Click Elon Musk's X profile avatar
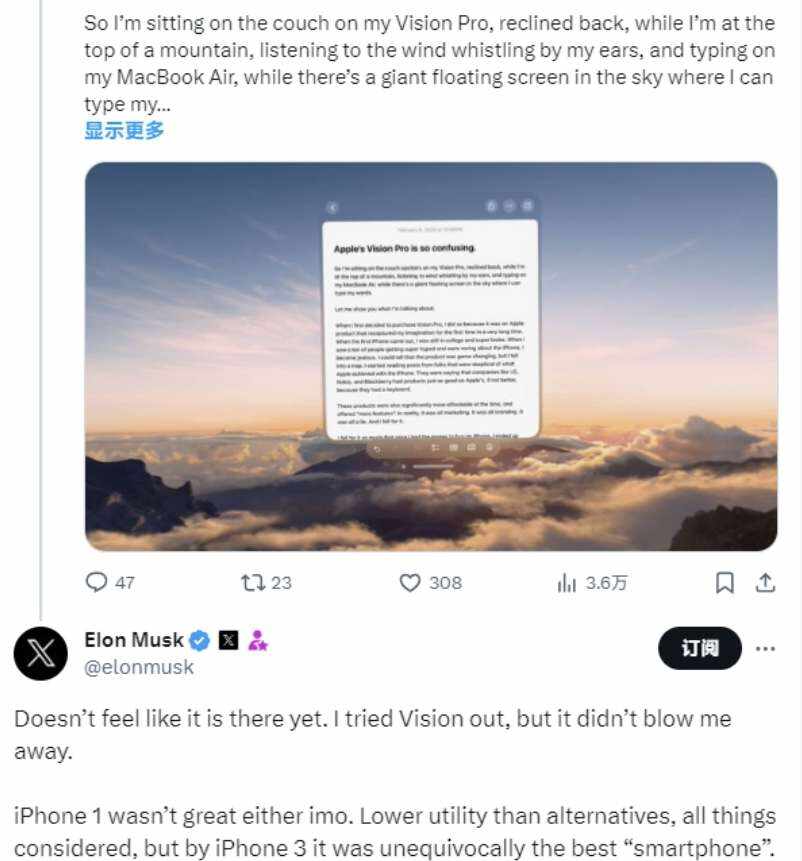 tap(41, 654)
